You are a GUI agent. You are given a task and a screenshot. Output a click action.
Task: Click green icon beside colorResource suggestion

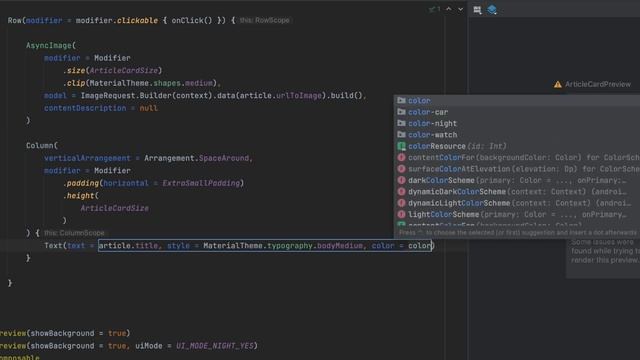pos(401,146)
